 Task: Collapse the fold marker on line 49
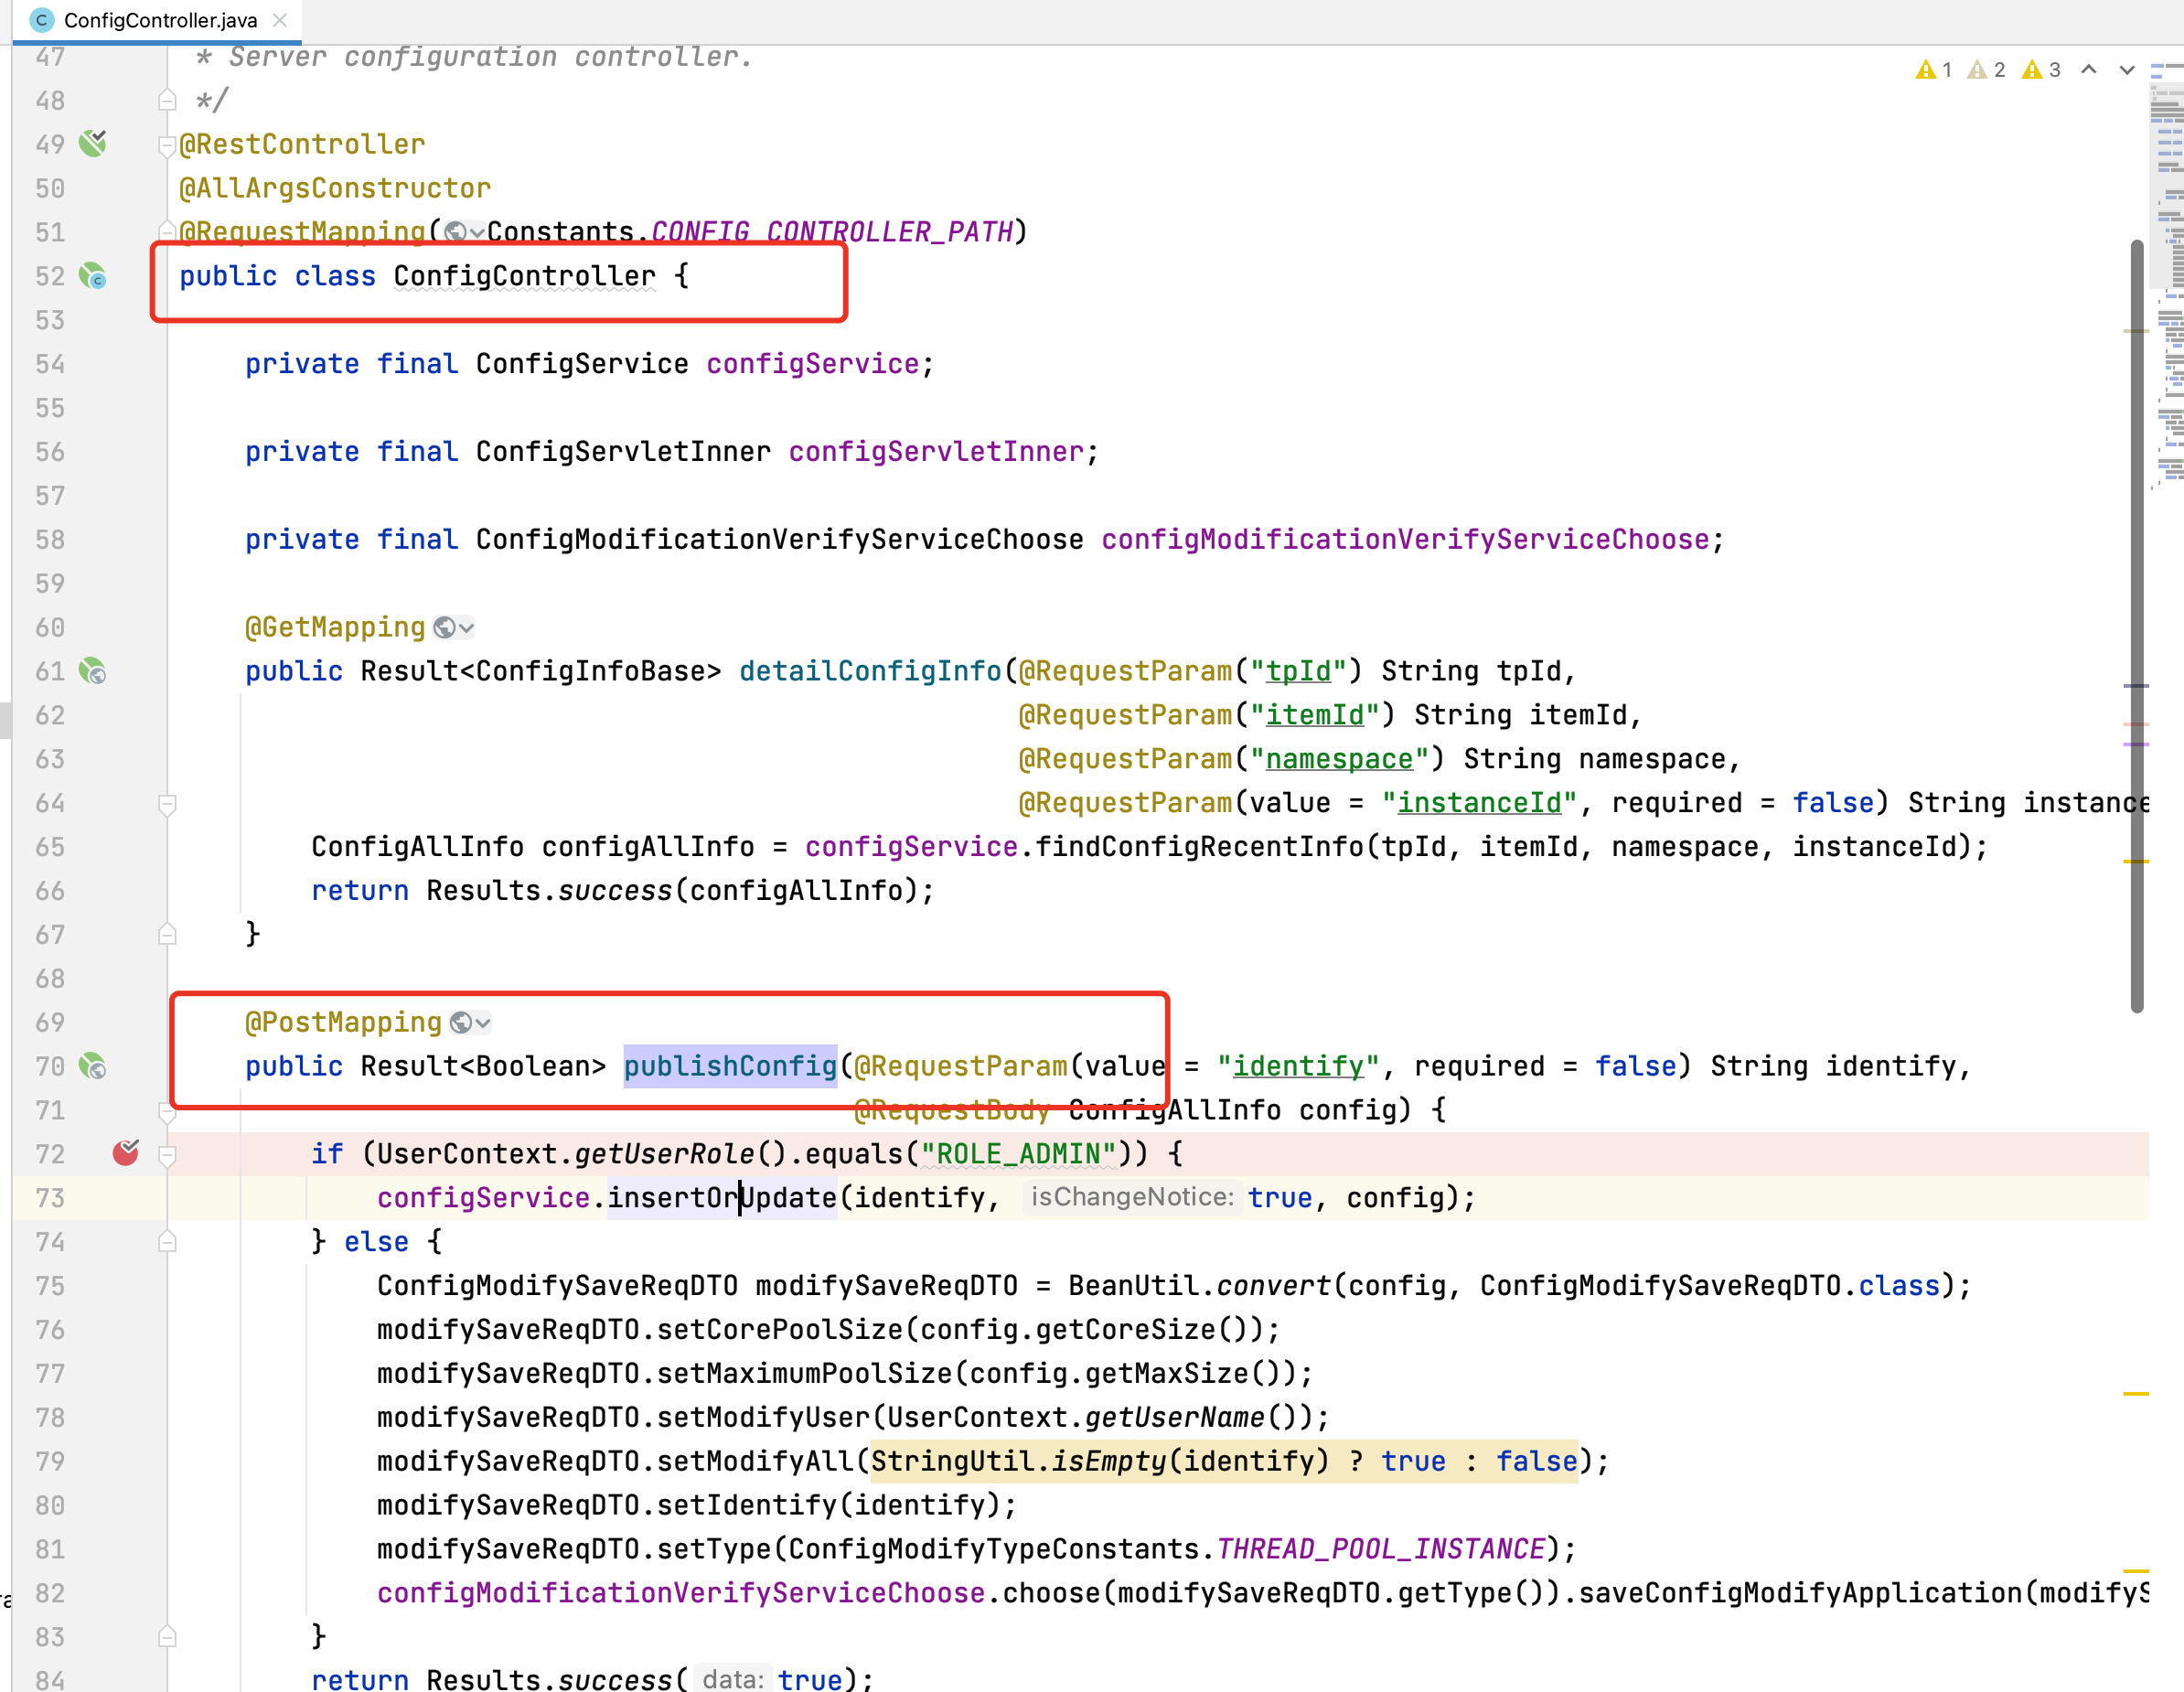[167, 146]
